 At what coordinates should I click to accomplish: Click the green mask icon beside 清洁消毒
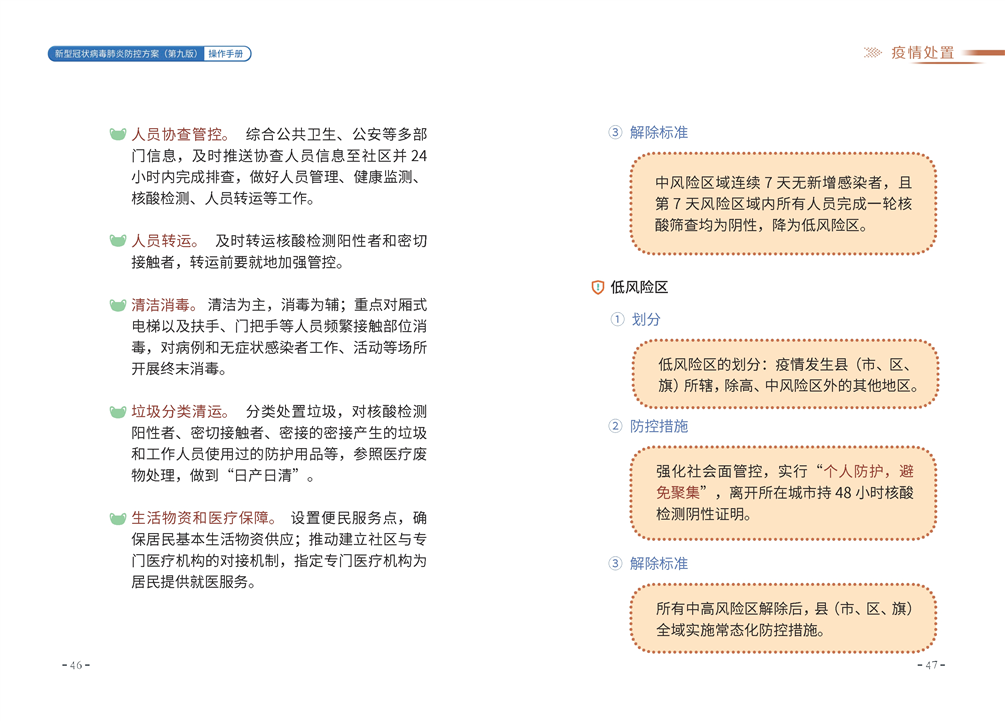point(118,304)
